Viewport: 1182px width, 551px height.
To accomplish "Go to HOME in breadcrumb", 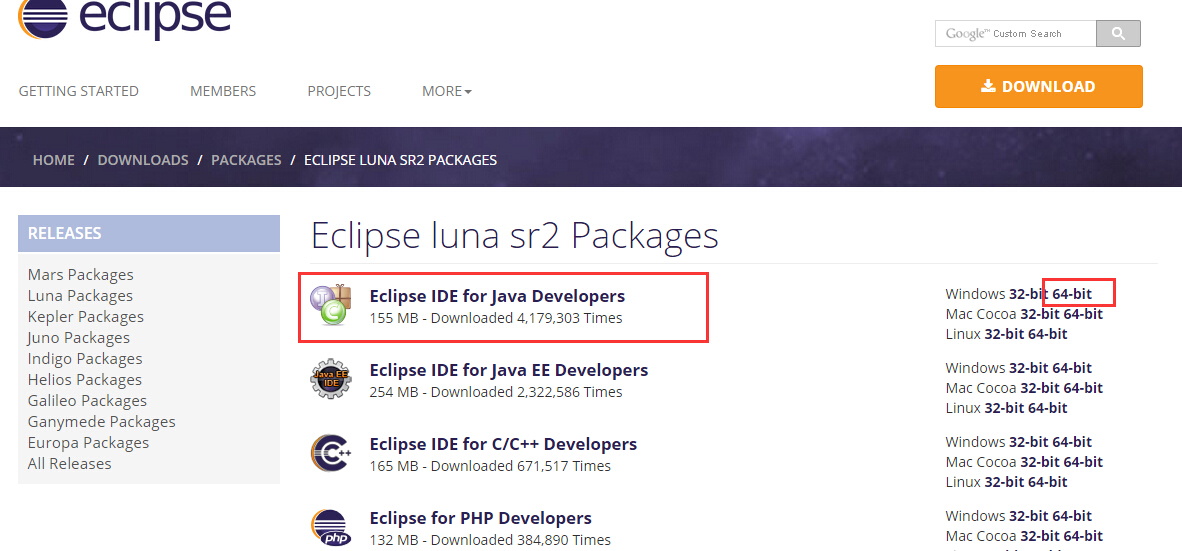I will [54, 160].
